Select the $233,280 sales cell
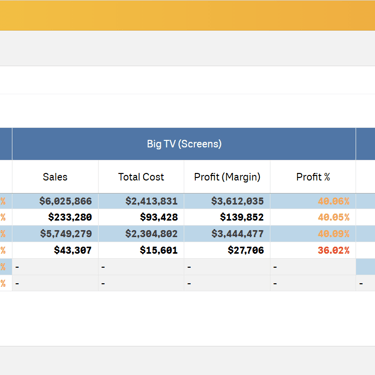375x375 pixels. (55, 217)
